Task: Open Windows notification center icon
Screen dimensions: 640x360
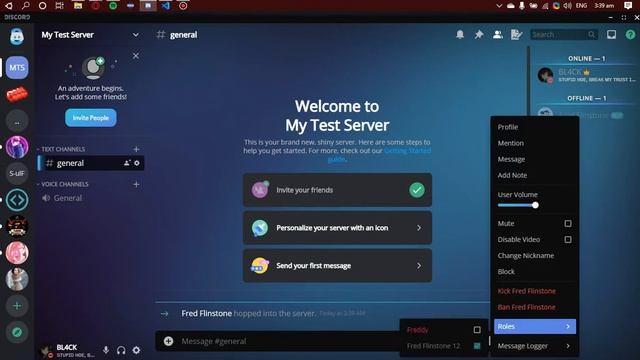Action: 628,6
